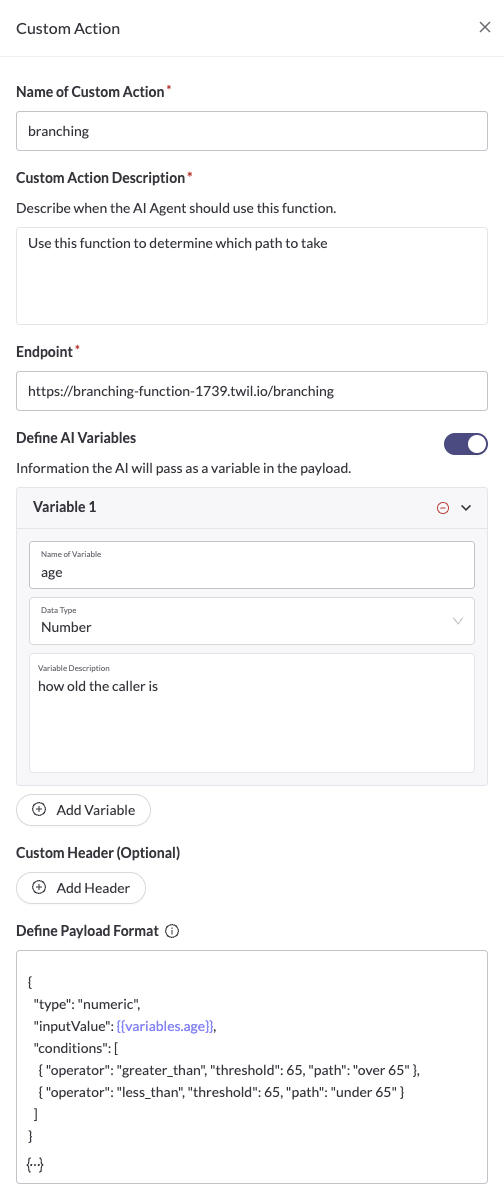Open the Data Type dropdown
This screenshot has height=1190, width=504.
tap(252, 621)
